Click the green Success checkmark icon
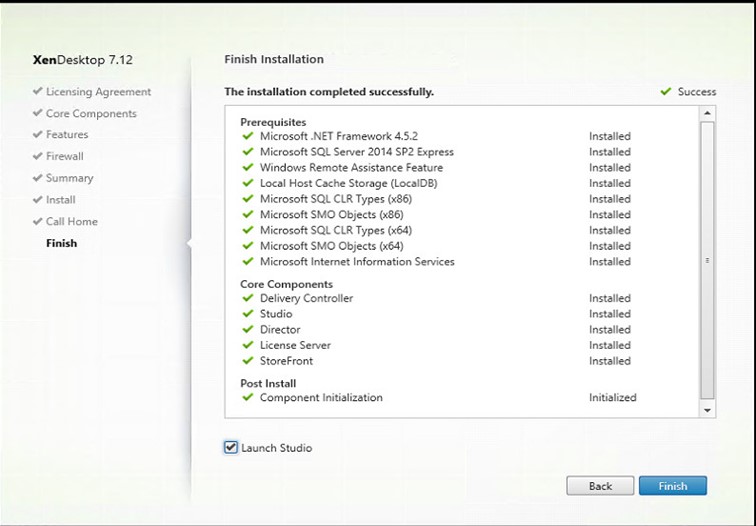 666,91
